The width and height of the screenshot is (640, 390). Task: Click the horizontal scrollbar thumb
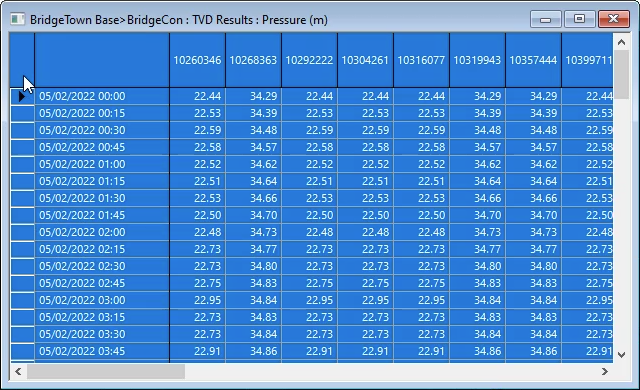pyautogui.click(x=106, y=371)
